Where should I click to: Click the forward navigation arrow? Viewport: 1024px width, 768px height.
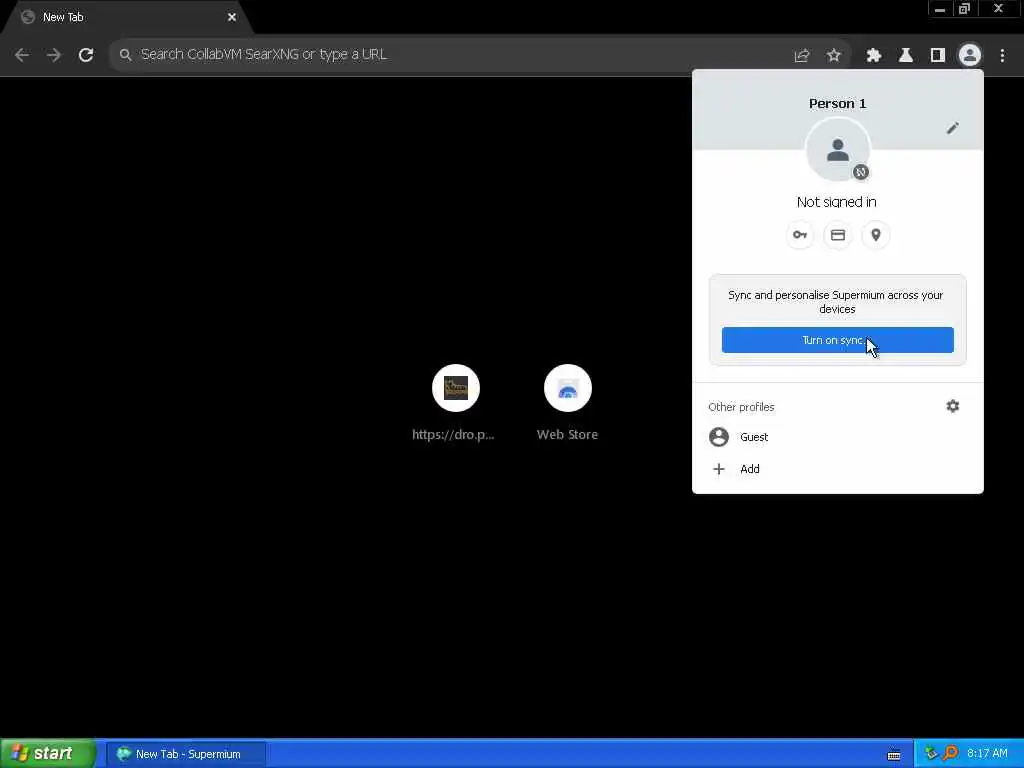tap(54, 55)
